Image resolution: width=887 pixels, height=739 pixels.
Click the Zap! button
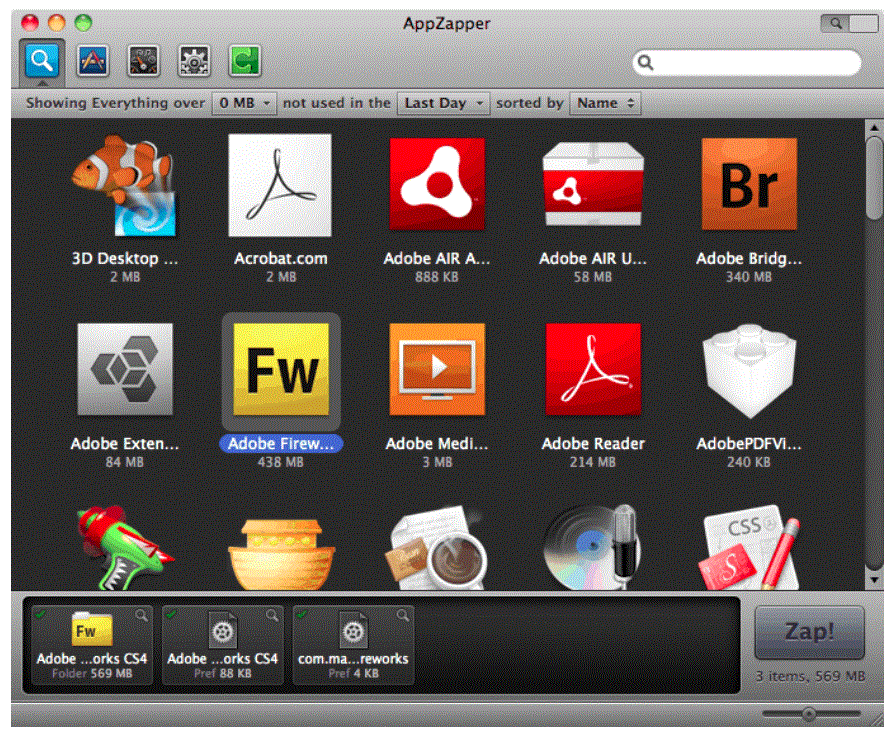(x=810, y=632)
